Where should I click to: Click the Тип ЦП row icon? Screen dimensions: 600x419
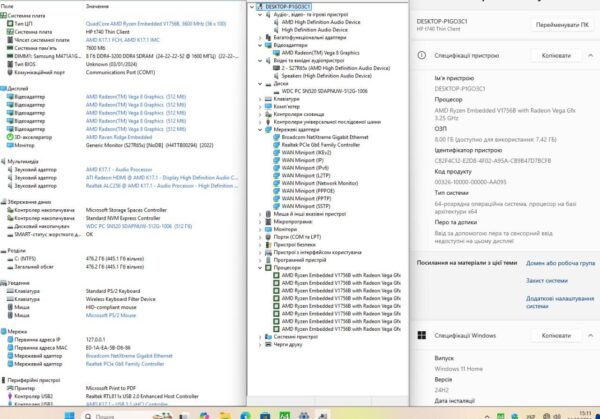10,24
